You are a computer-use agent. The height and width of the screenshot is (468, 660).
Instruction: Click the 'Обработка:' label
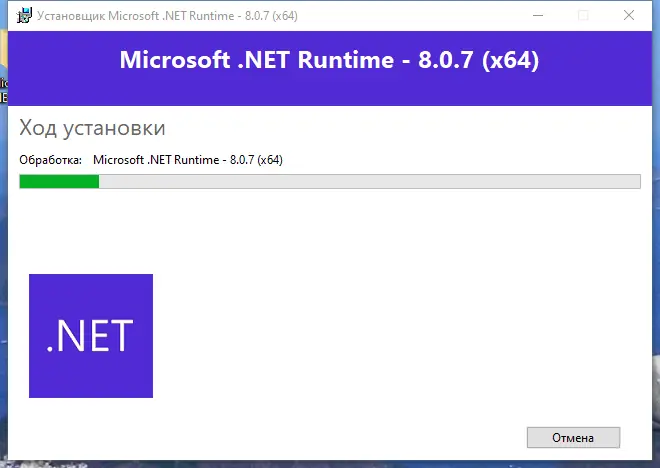click(x=51, y=160)
